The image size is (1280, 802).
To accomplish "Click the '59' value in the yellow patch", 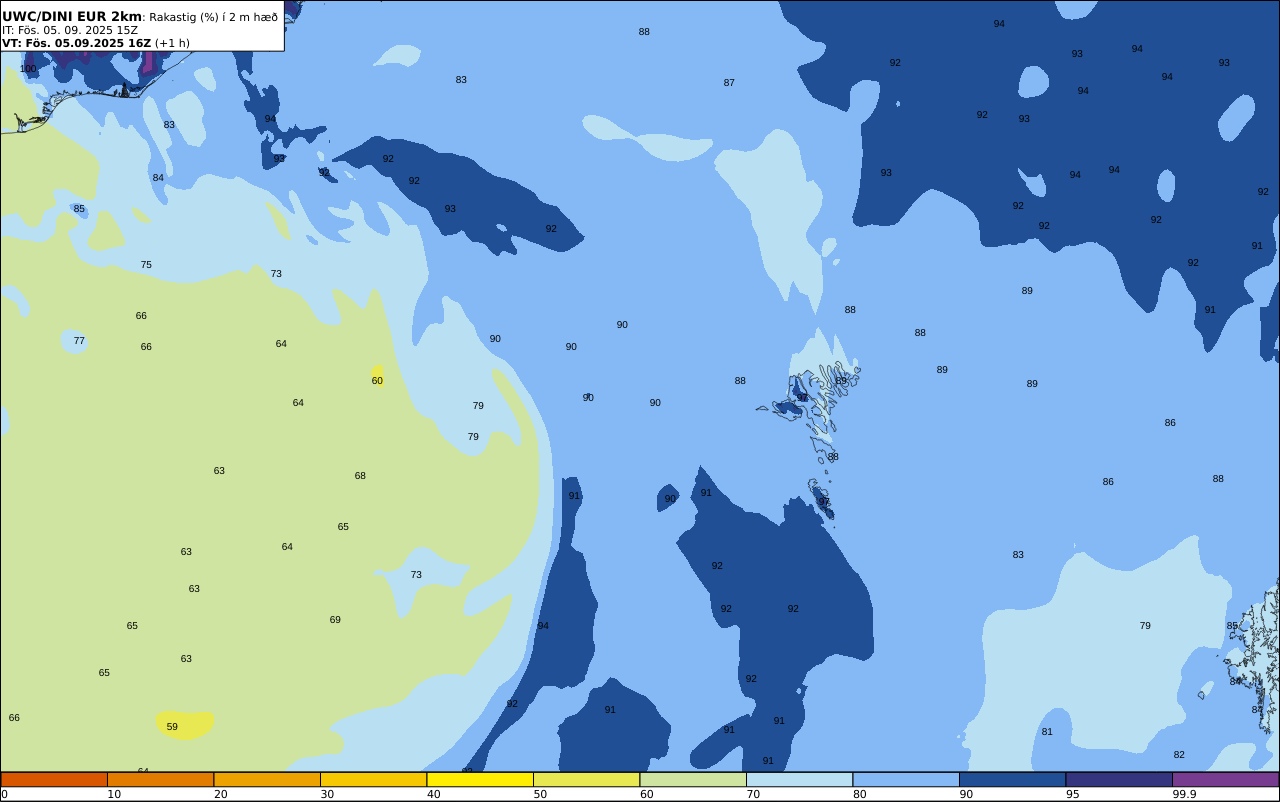I will coord(172,727).
